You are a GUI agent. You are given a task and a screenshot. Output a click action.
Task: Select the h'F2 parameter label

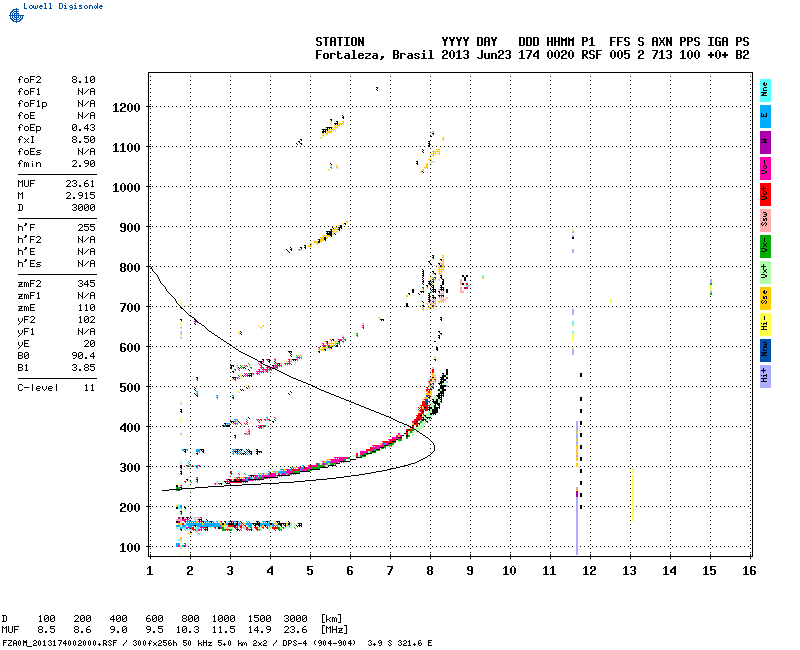tap(29, 240)
